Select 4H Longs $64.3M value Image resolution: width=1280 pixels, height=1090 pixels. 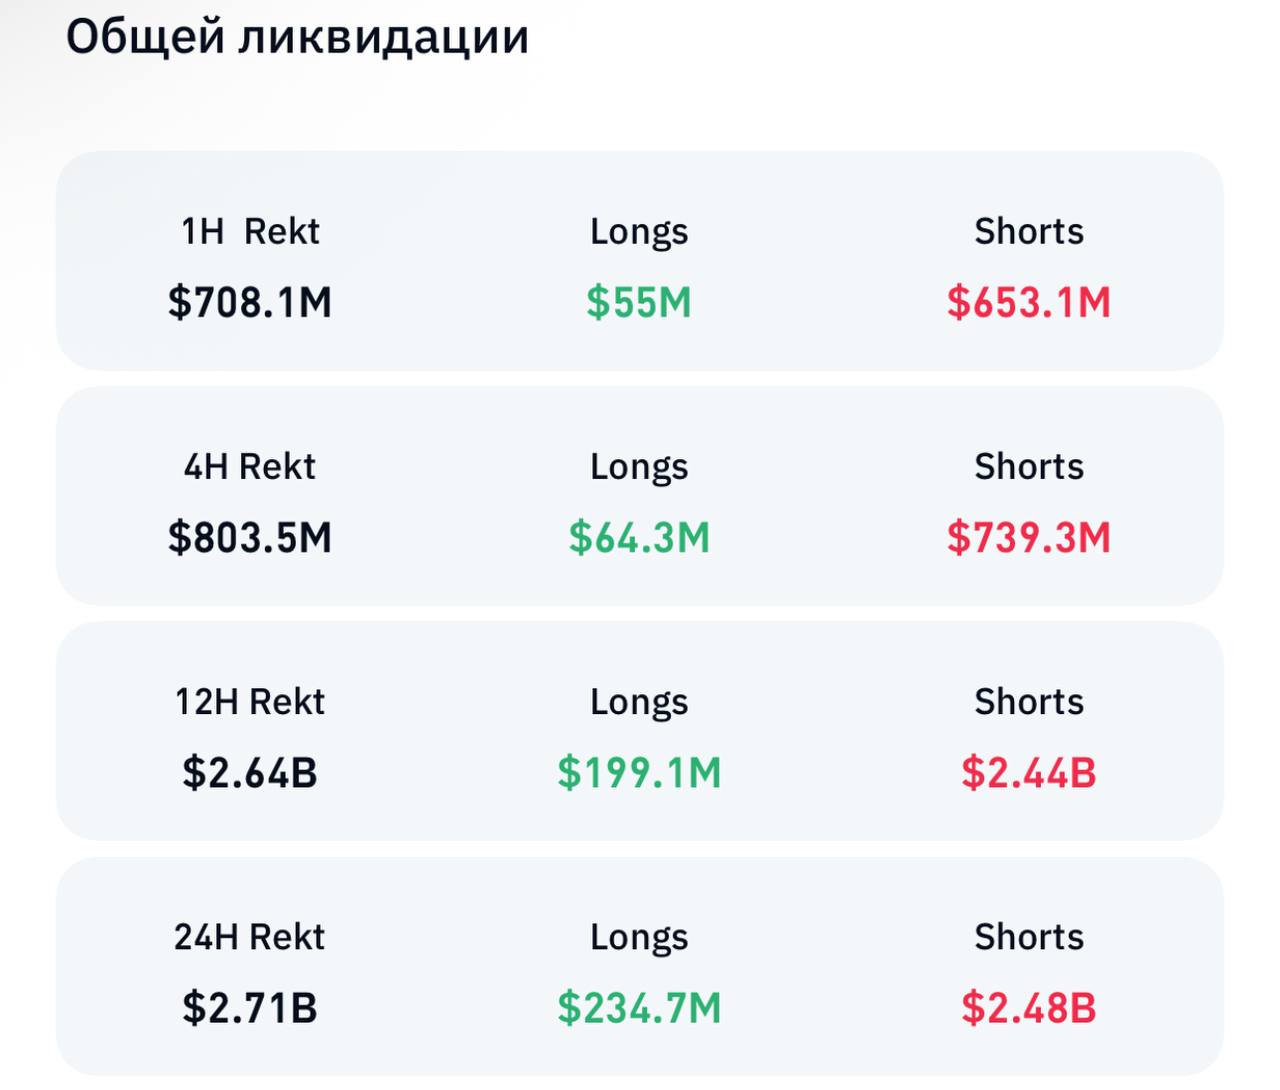[x=639, y=537]
